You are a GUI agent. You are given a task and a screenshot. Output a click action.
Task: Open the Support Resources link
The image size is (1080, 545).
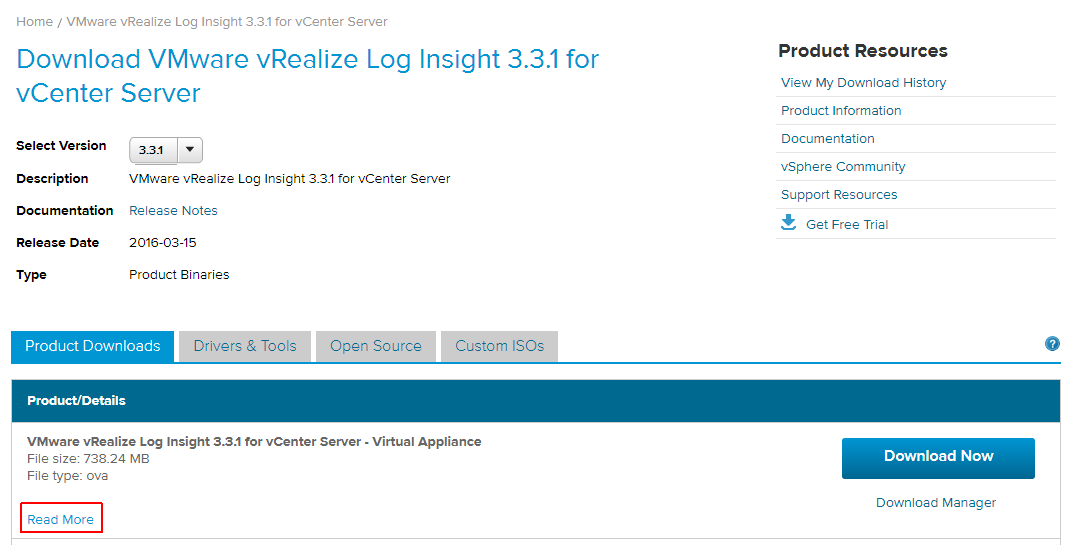click(x=838, y=195)
